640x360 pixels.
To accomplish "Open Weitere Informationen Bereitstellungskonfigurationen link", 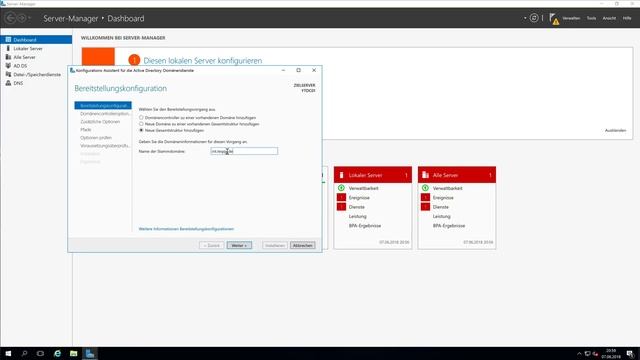I will [186, 229].
